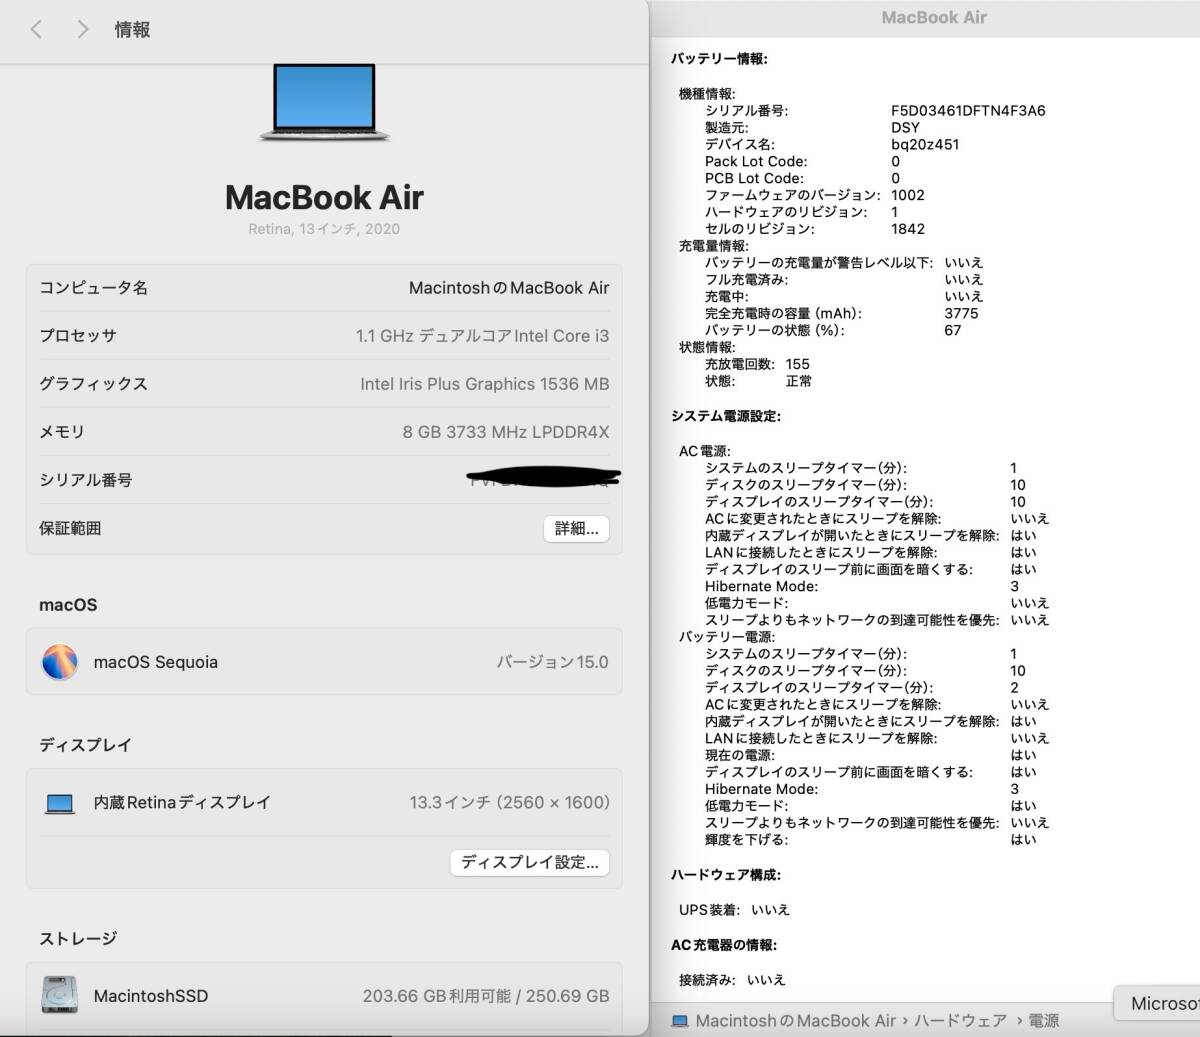Click the laptop icon in the path bar
Viewport: 1200px width, 1037px height.
(x=680, y=1021)
